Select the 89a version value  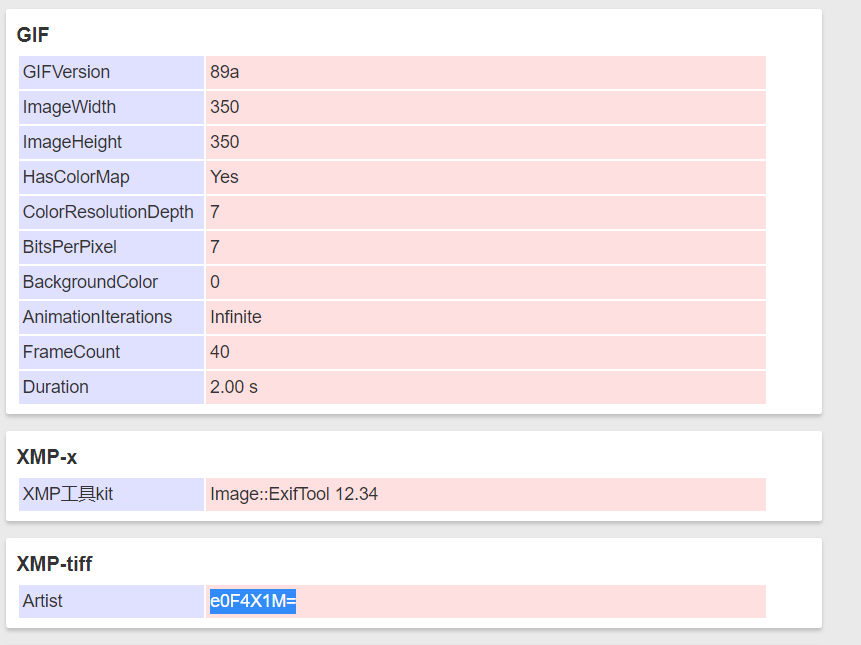[222, 72]
